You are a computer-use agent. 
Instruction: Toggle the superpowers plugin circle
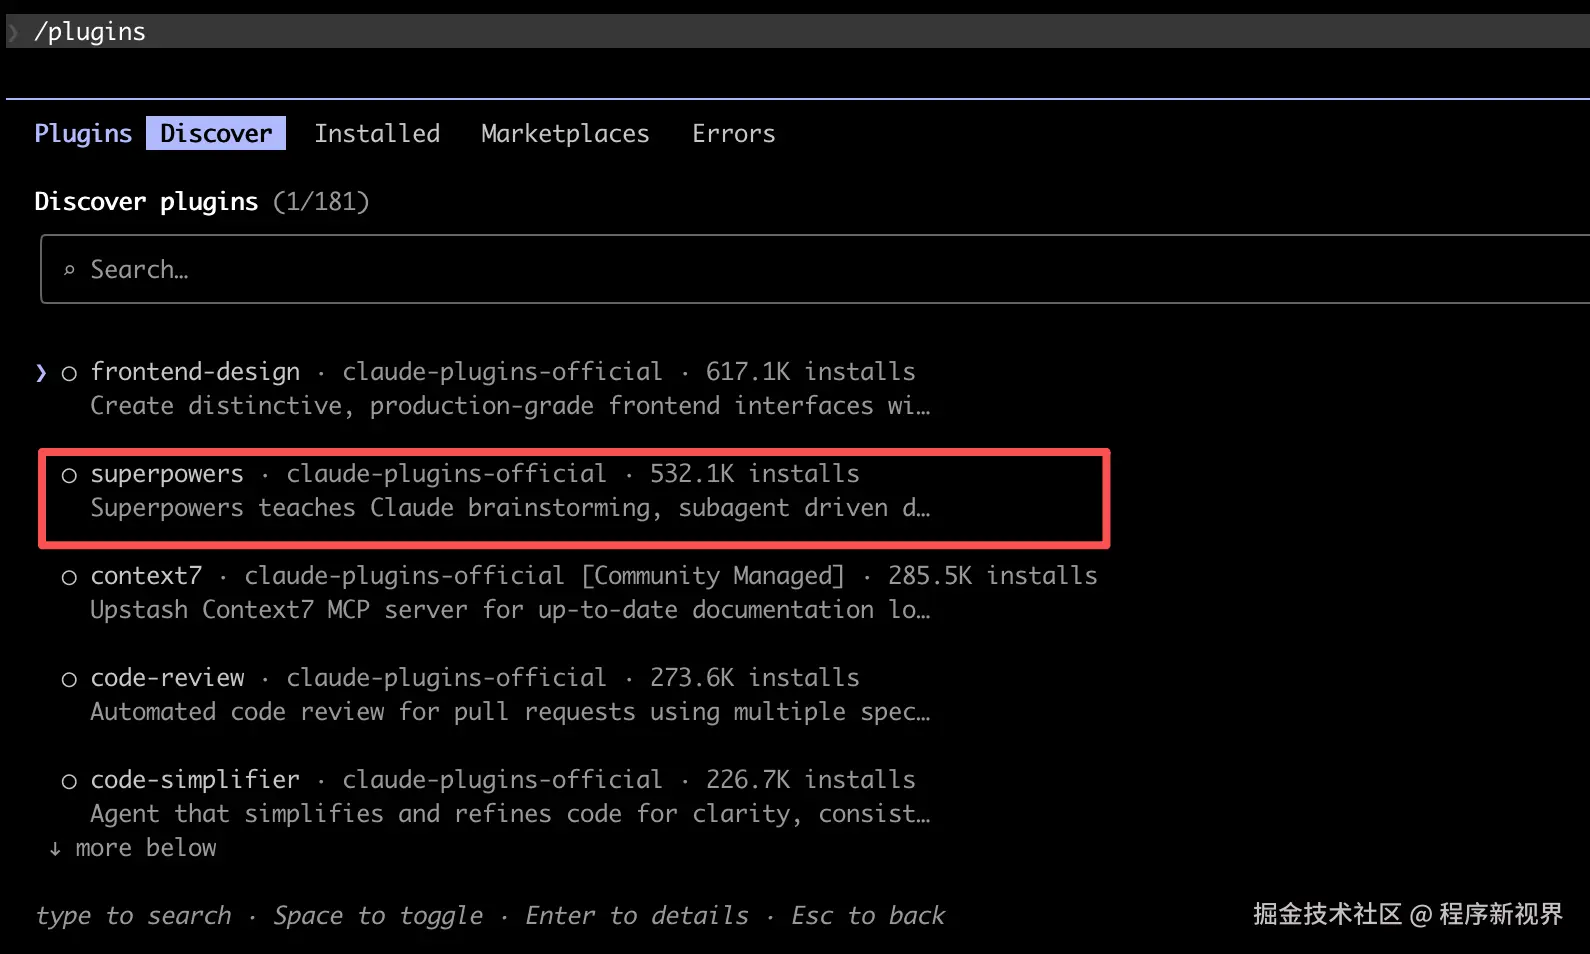click(69, 475)
